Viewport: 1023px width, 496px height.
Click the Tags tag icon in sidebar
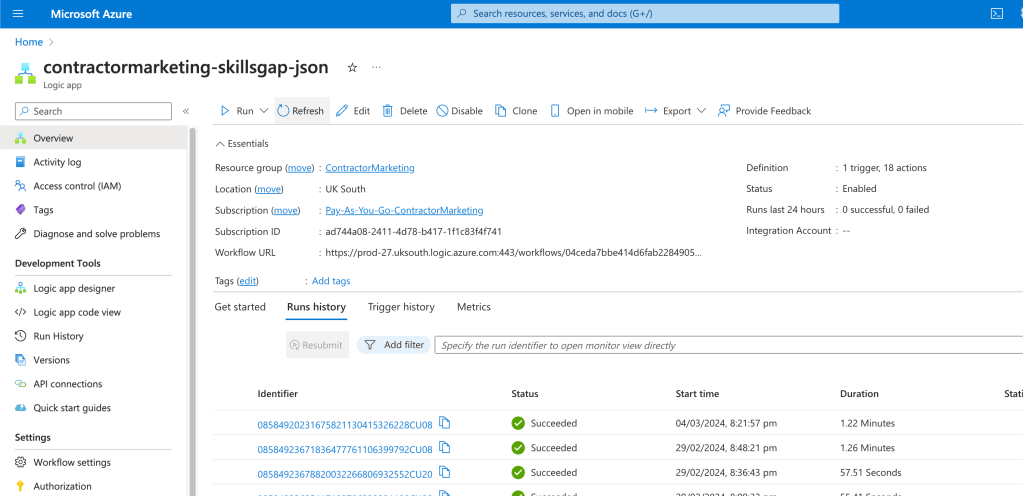pyautogui.click(x=21, y=210)
